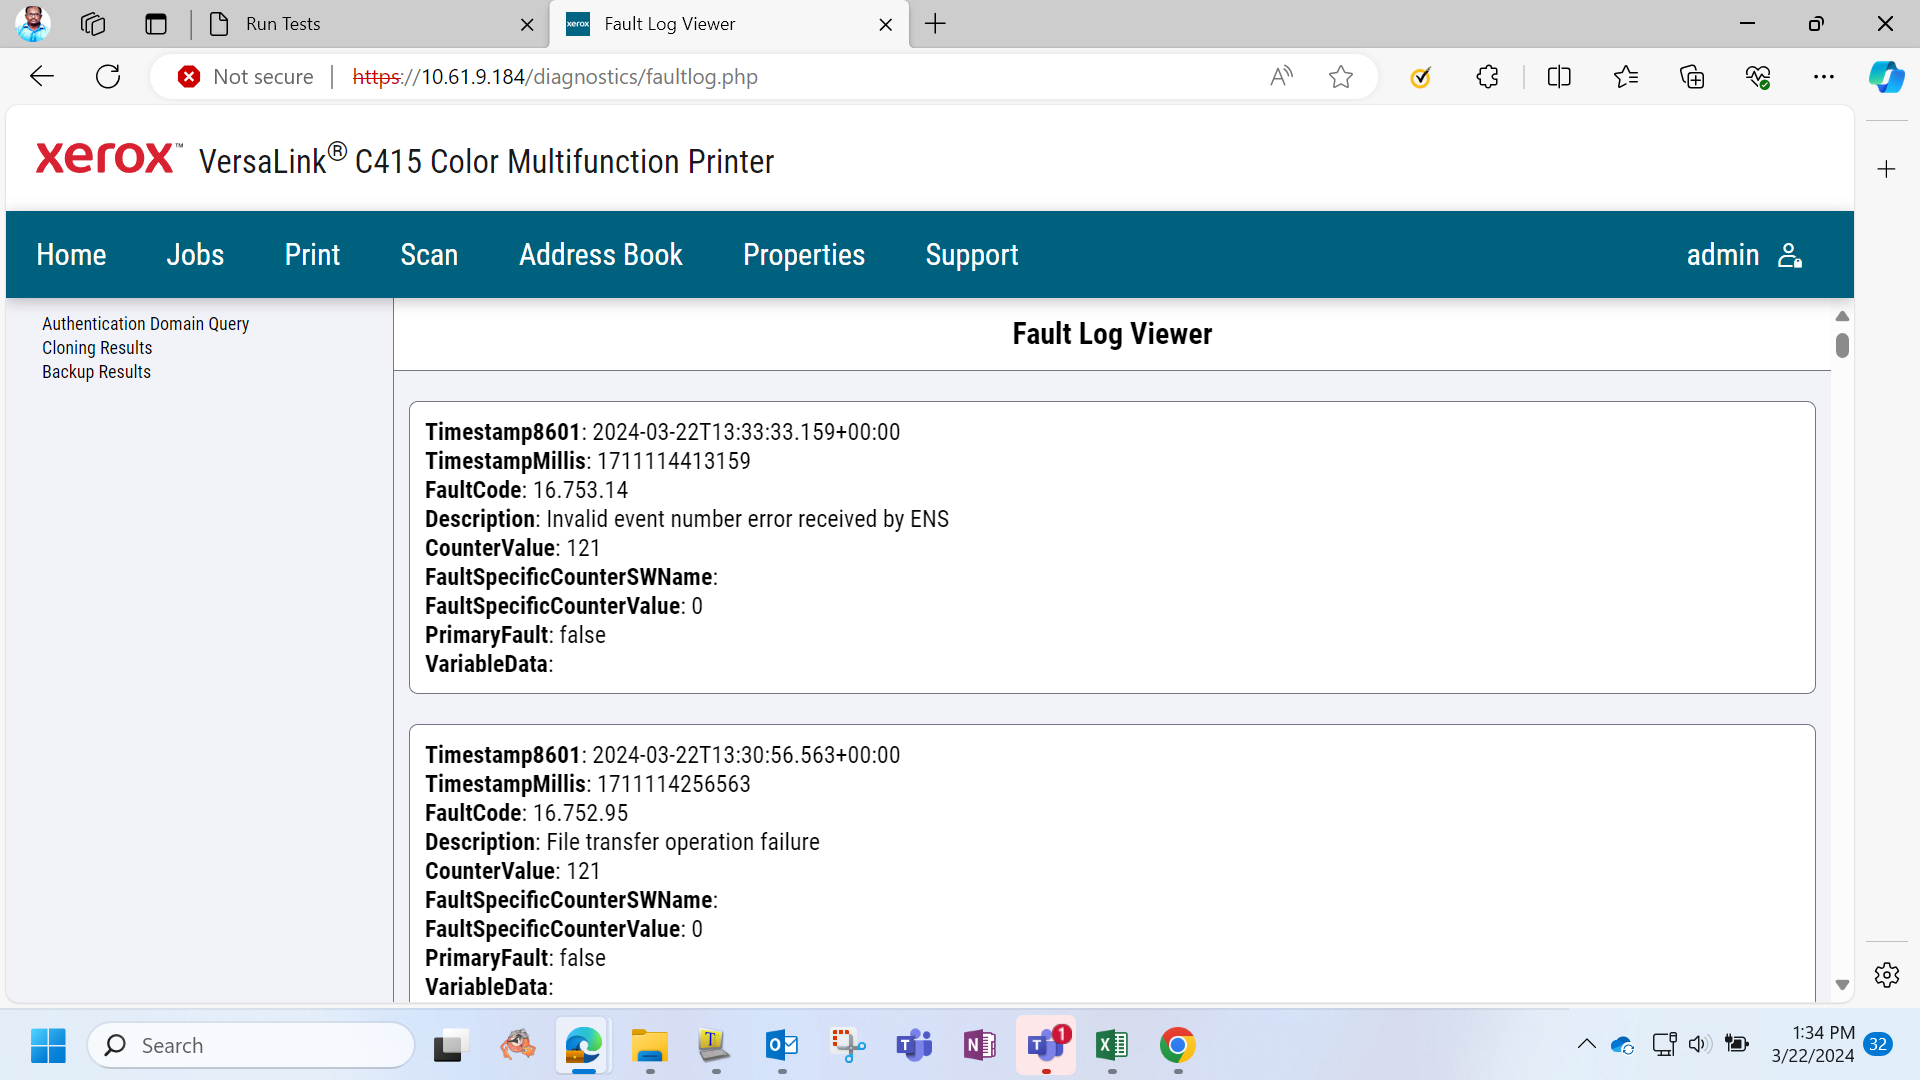This screenshot has height=1080, width=1920.
Task: Open the Collections icon in toolbar
Action: pos(1692,77)
